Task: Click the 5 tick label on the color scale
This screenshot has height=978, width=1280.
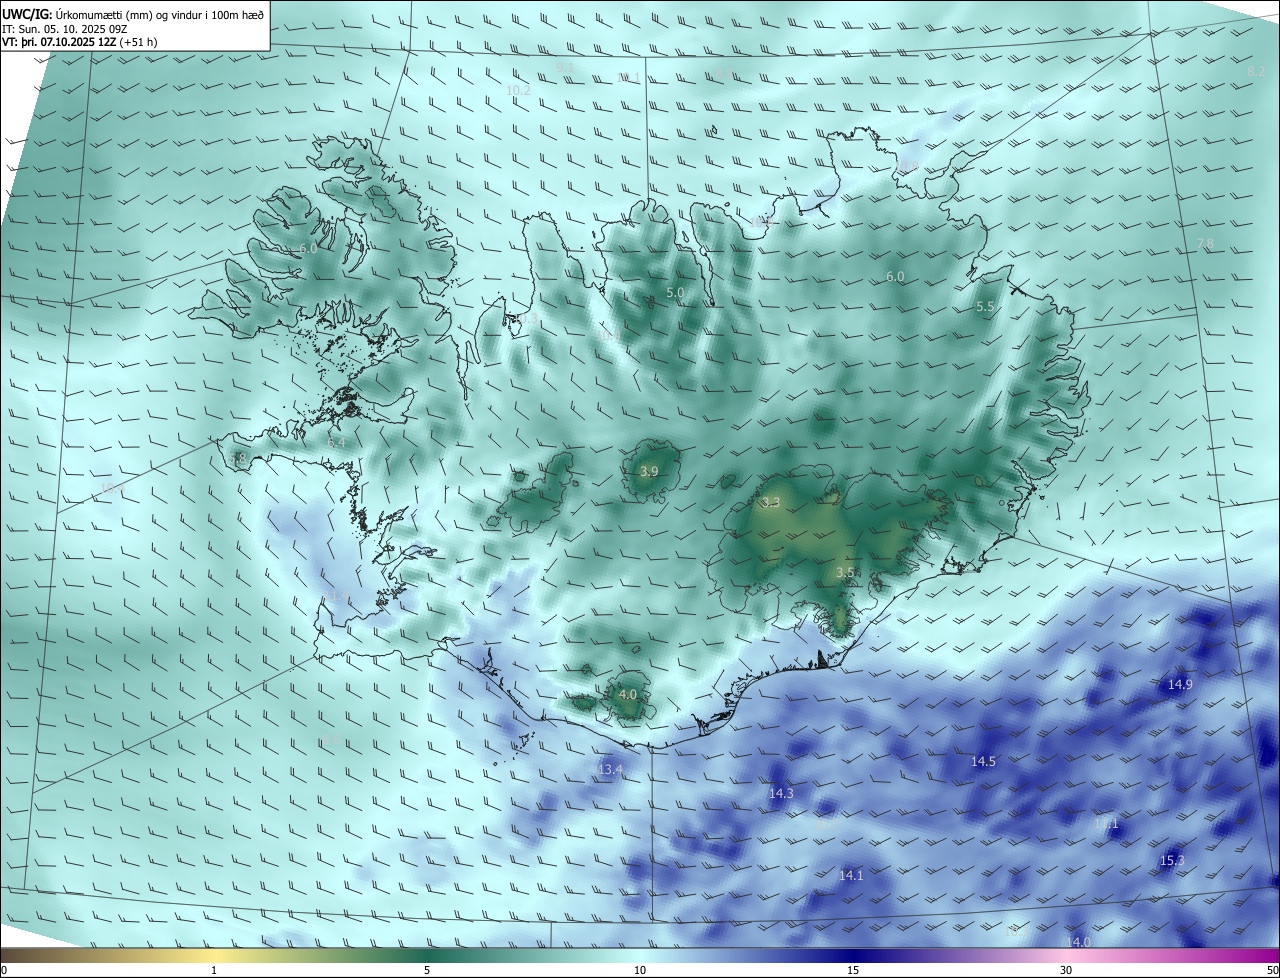Action: point(427,970)
